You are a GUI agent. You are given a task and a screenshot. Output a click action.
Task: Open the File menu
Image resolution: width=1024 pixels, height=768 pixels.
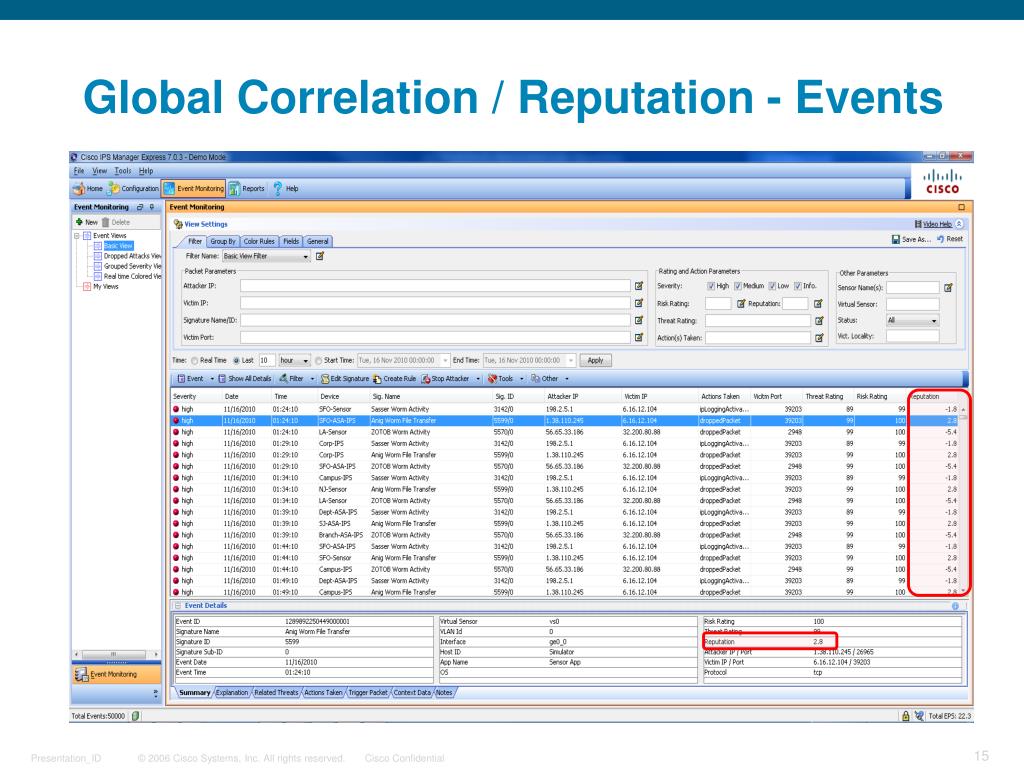click(x=79, y=171)
